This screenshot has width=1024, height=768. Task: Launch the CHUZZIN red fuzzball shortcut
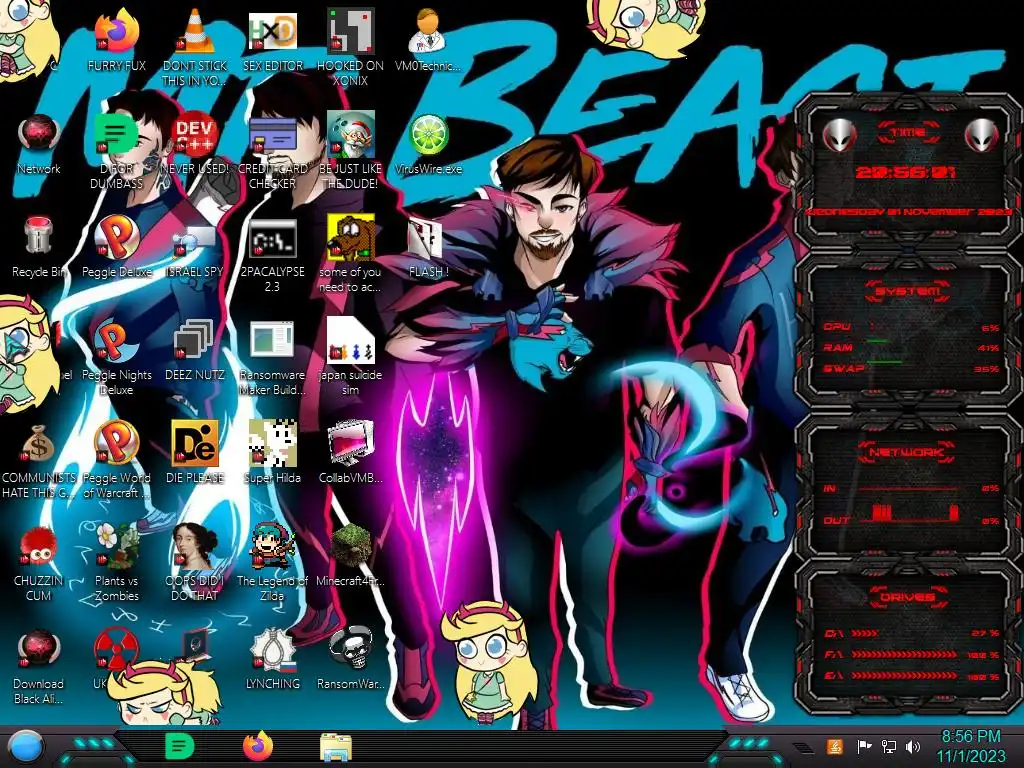pyautogui.click(x=39, y=547)
